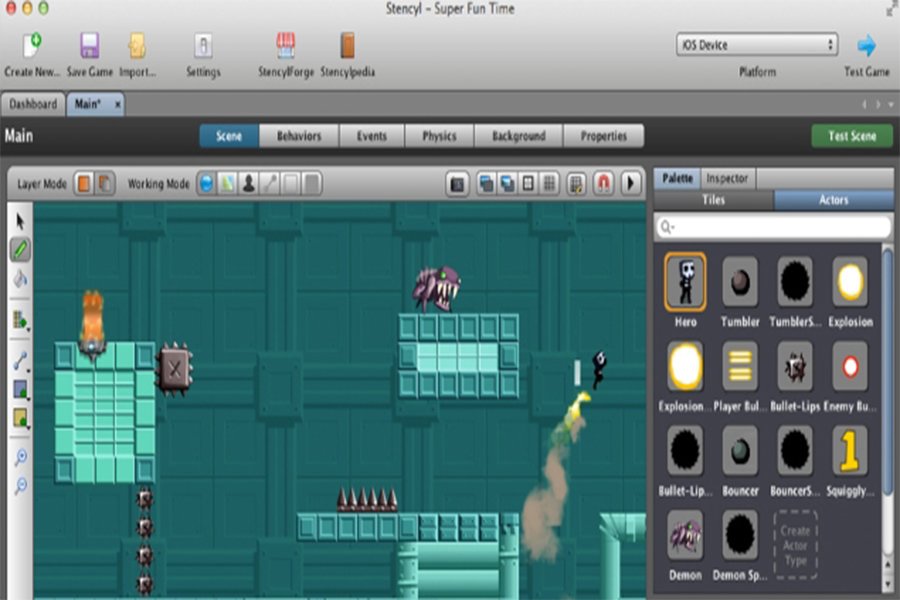Open the blue region tool dropdown
Screen dimensions: 900x600
pos(21,390)
